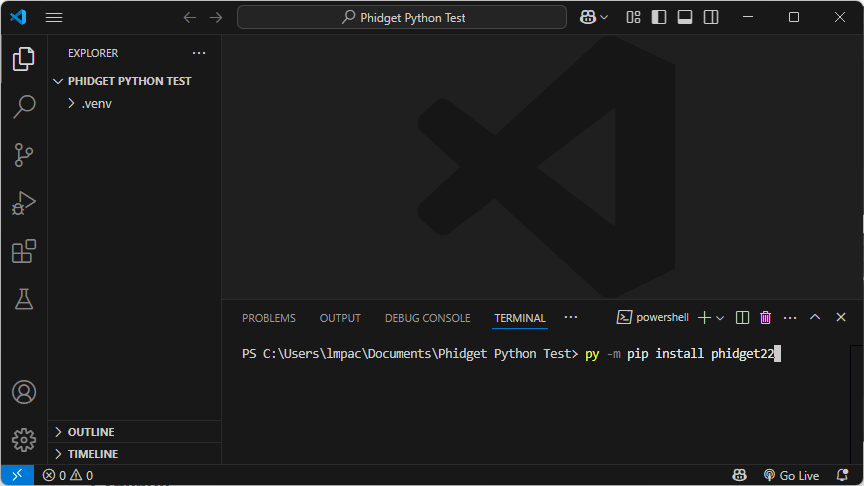Open Source Control view
Screen dimensions: 864x486
24,155
